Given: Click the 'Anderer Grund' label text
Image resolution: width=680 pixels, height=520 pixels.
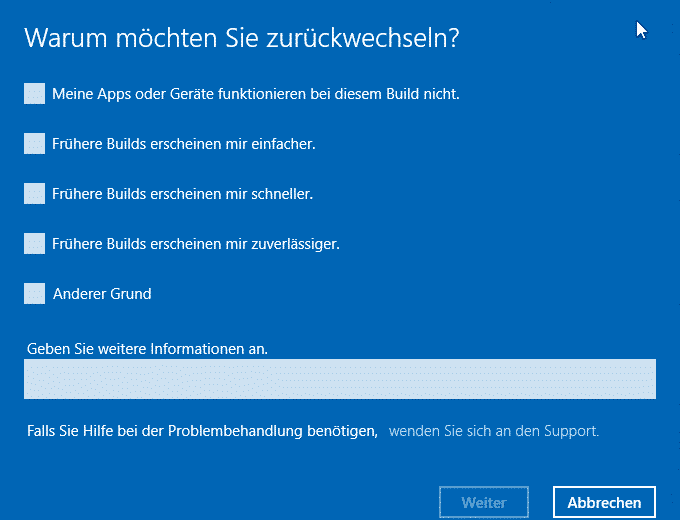Looking at the screenshot, I should [x=102, y=294].
